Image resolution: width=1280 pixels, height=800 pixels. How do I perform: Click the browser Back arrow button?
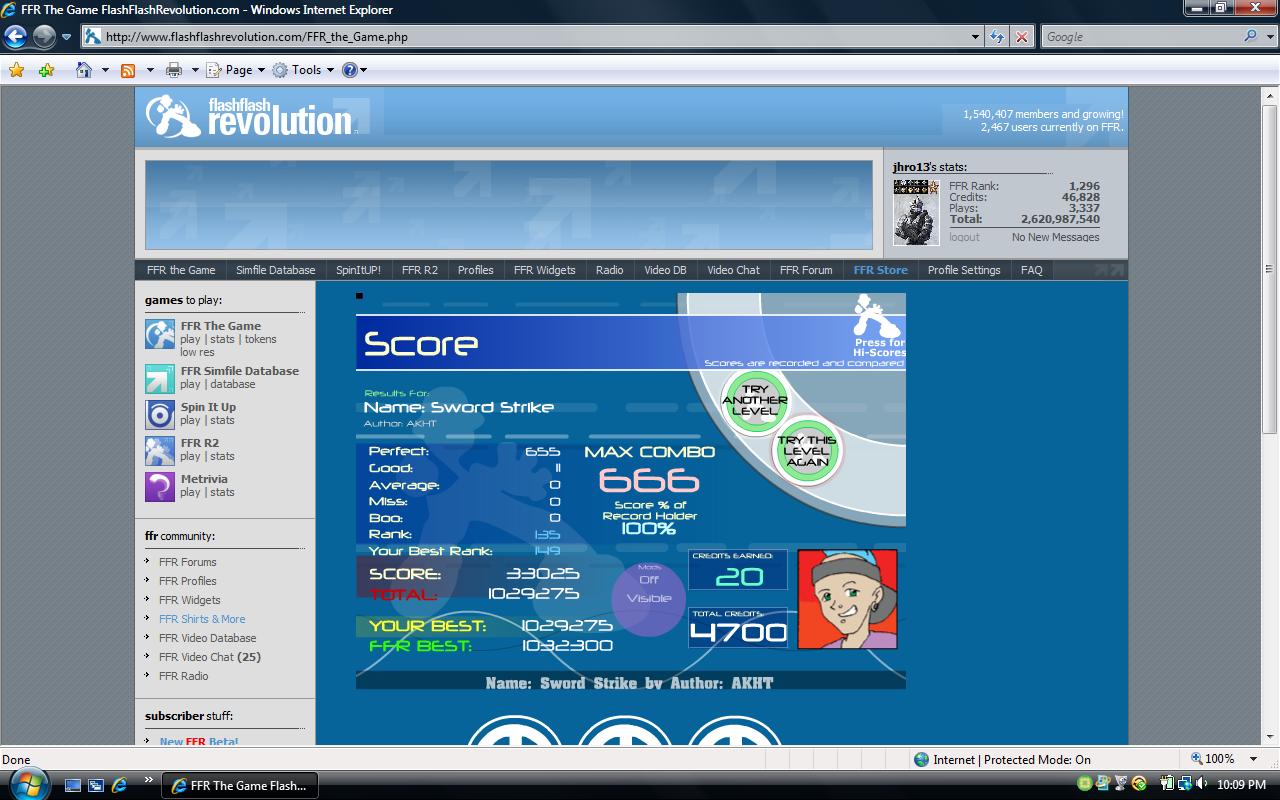click(15, 37)
